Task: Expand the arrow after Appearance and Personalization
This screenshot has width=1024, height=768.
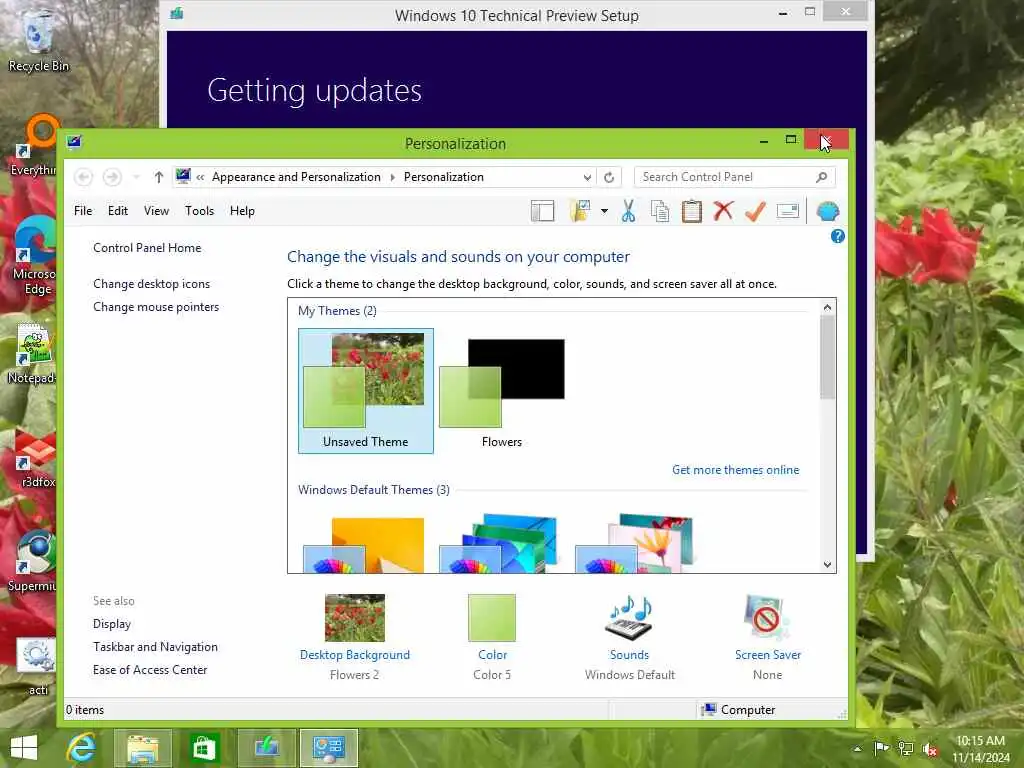Action: pyautogui.click(x=392, y=177)
